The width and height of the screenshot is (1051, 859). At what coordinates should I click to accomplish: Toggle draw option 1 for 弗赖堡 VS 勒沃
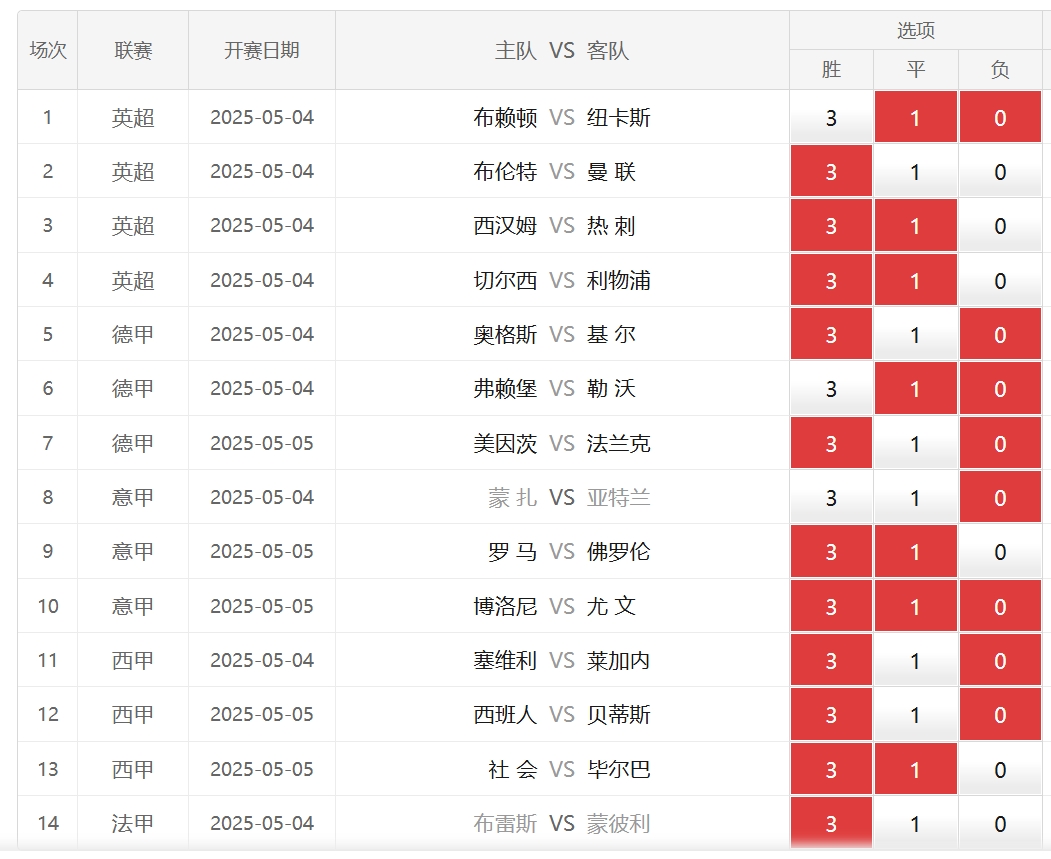pyautogui.click(x=916, y=389)
